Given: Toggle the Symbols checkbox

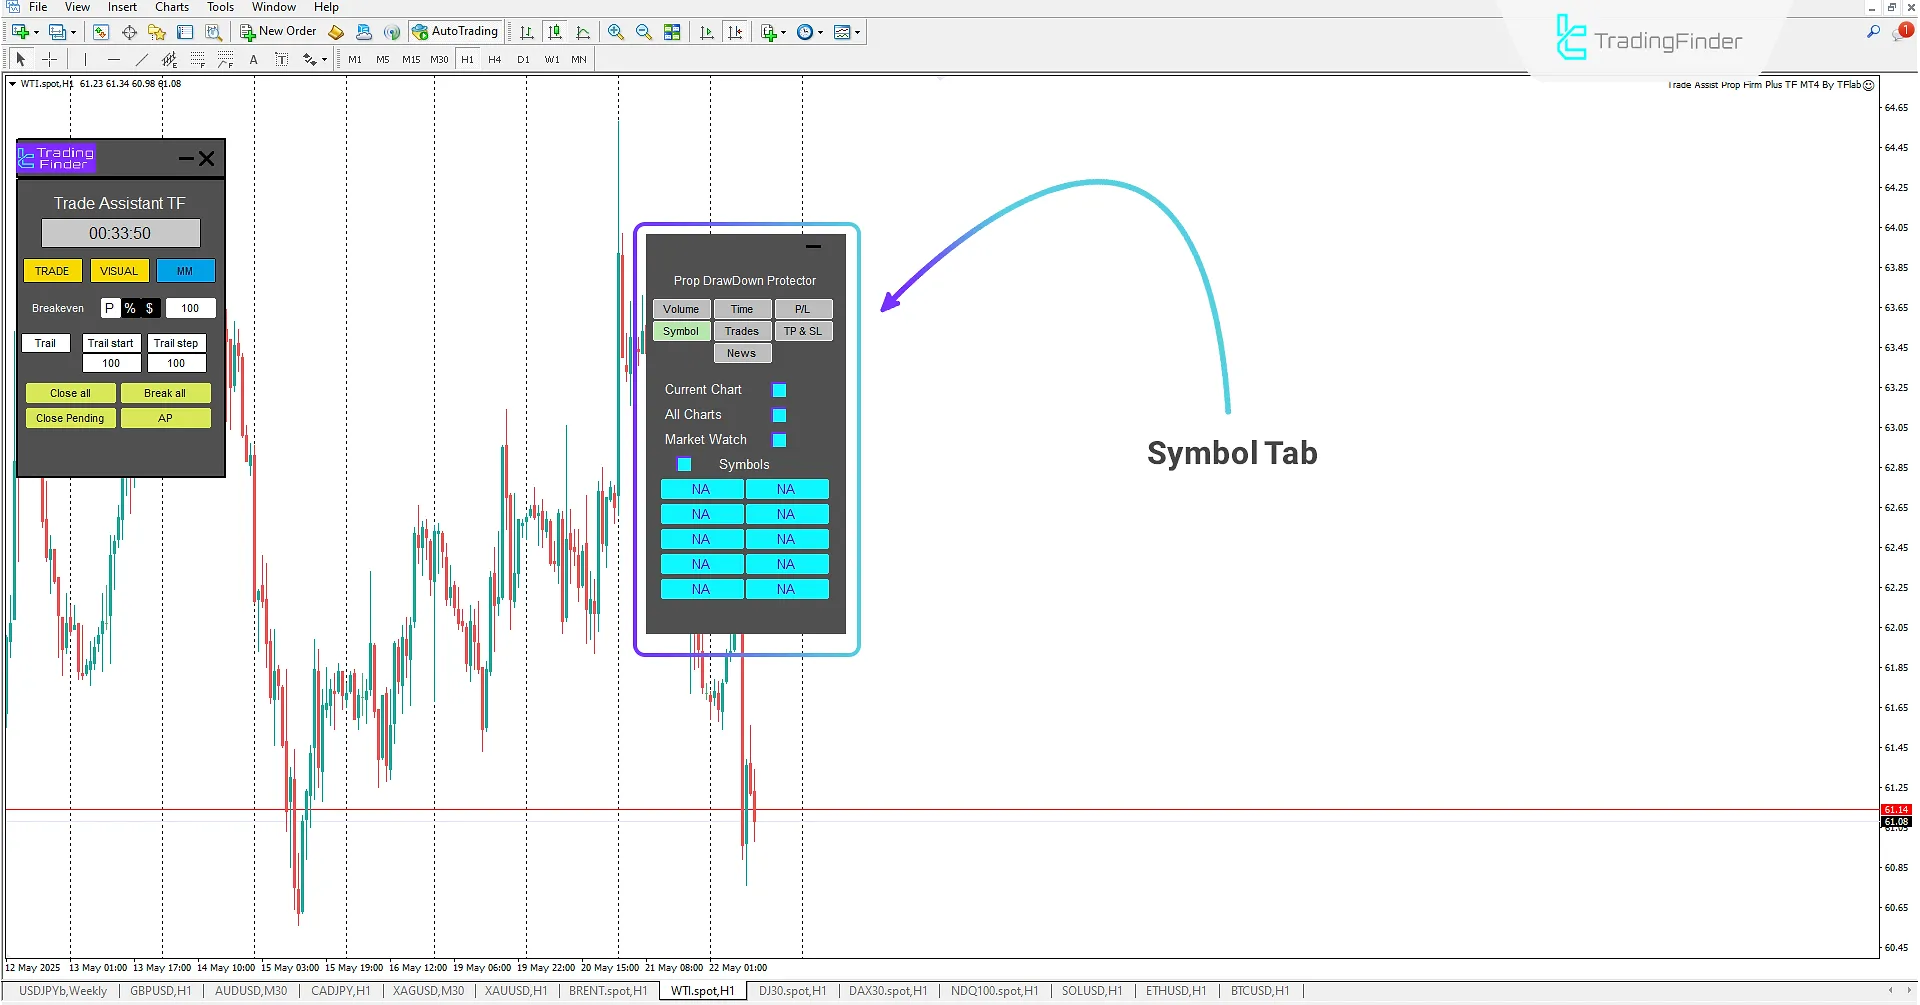Looking at the screenshot, I should click(684, 464).
